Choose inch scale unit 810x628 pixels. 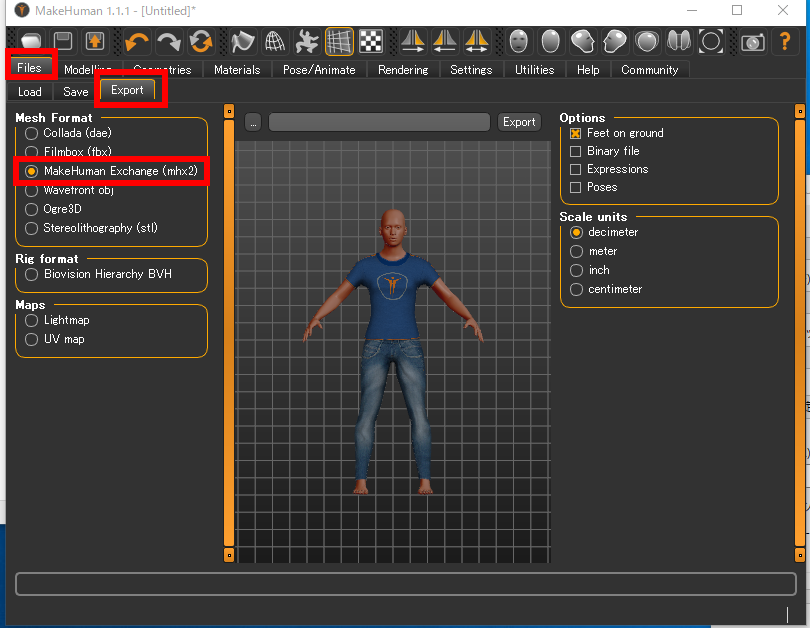click(x=589, y=270)
